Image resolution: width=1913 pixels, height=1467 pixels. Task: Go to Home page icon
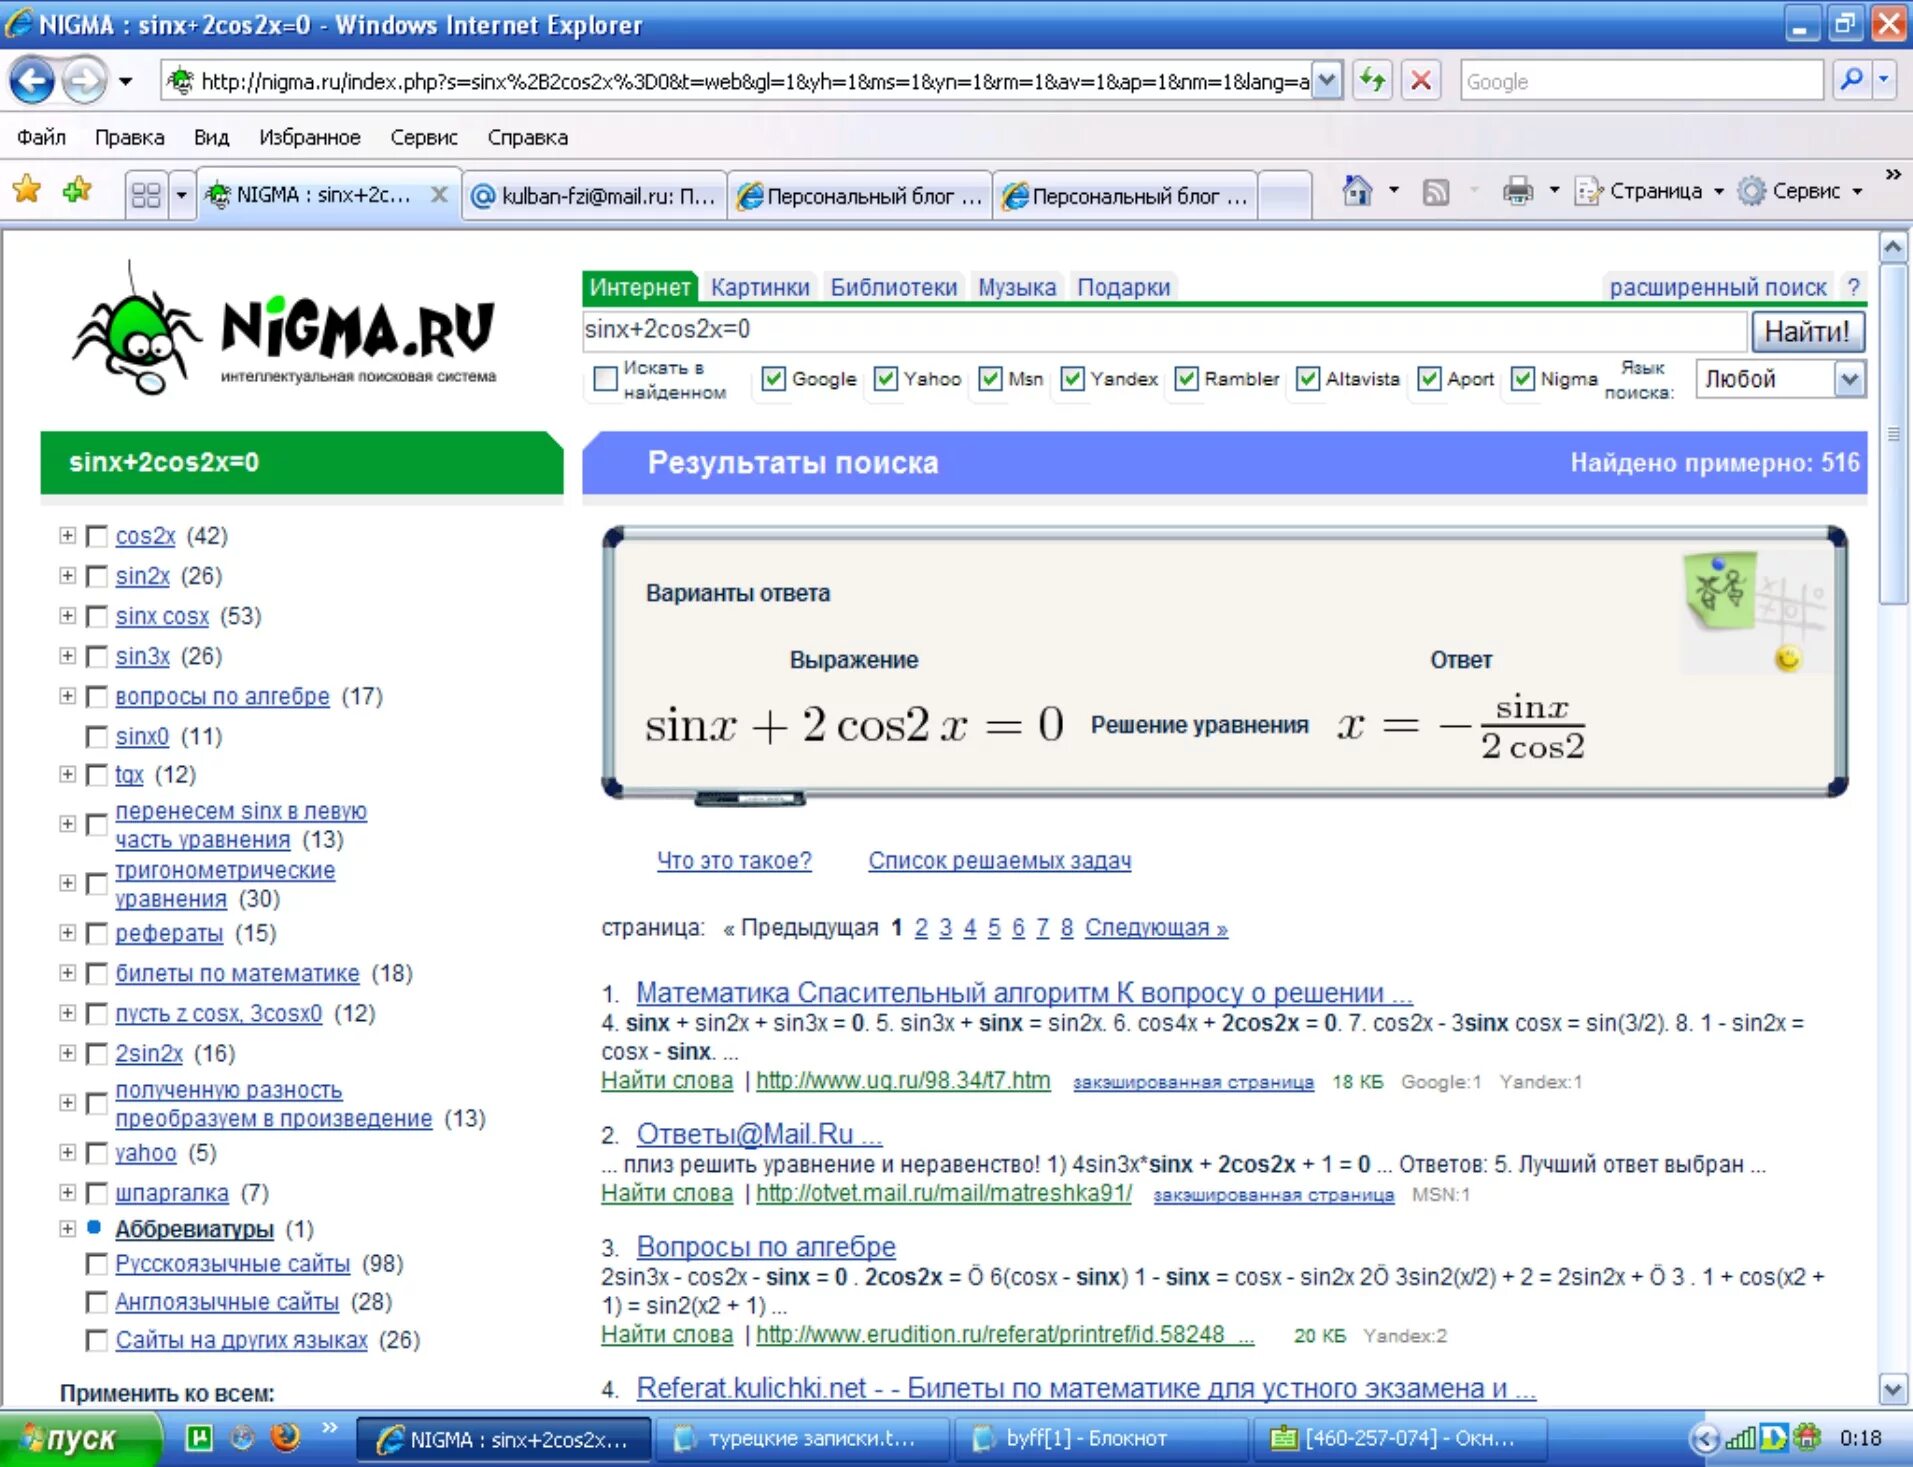click(1357, 190)
